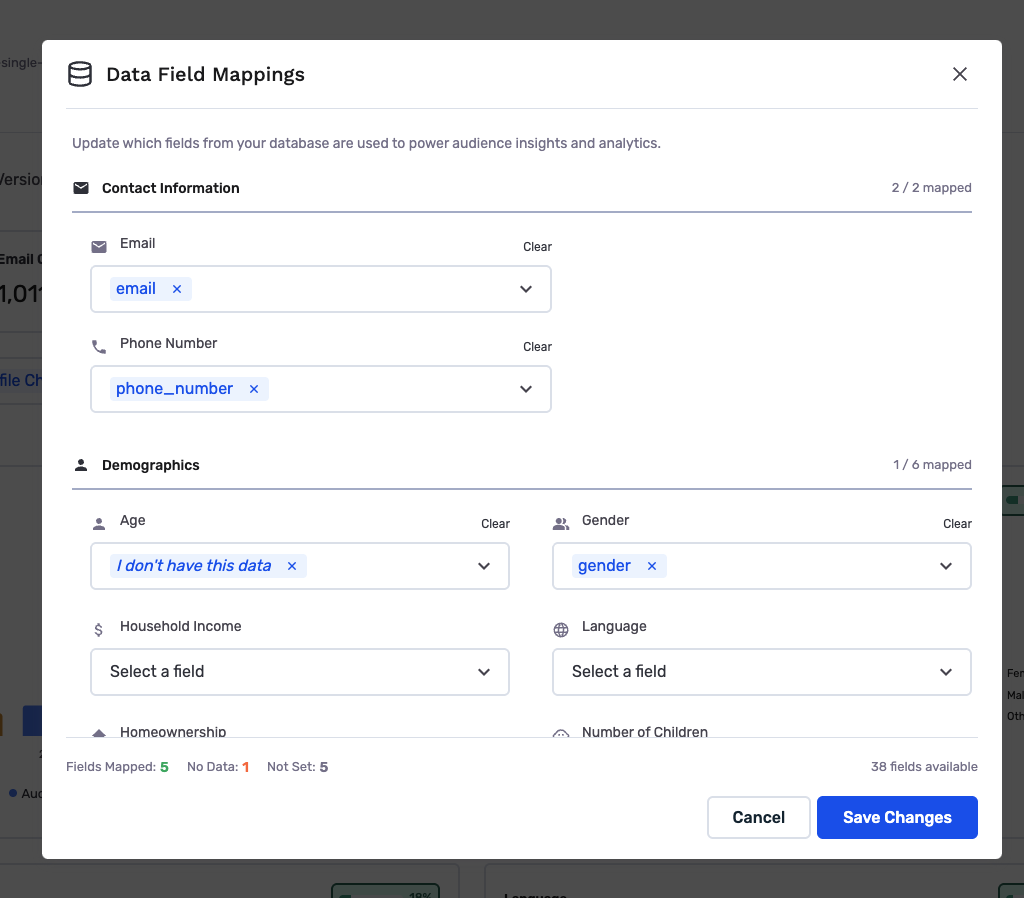The image size is (1024, 898).
Task: Click the Language field label
Action: click(614, 626)
